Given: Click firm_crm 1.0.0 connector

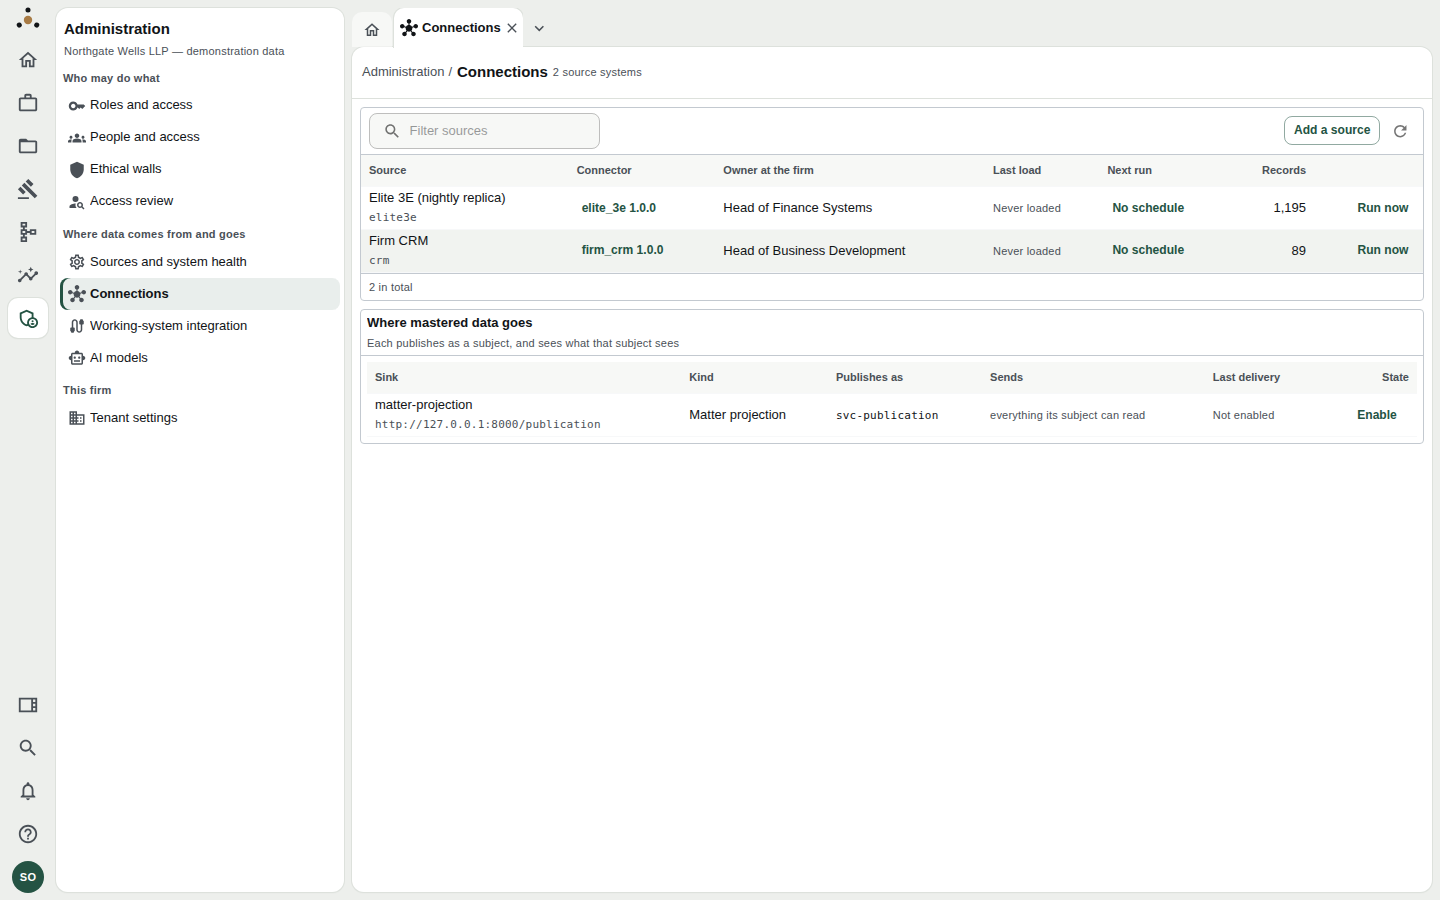Looking at the screenshot, I should (x=622, y=250).
